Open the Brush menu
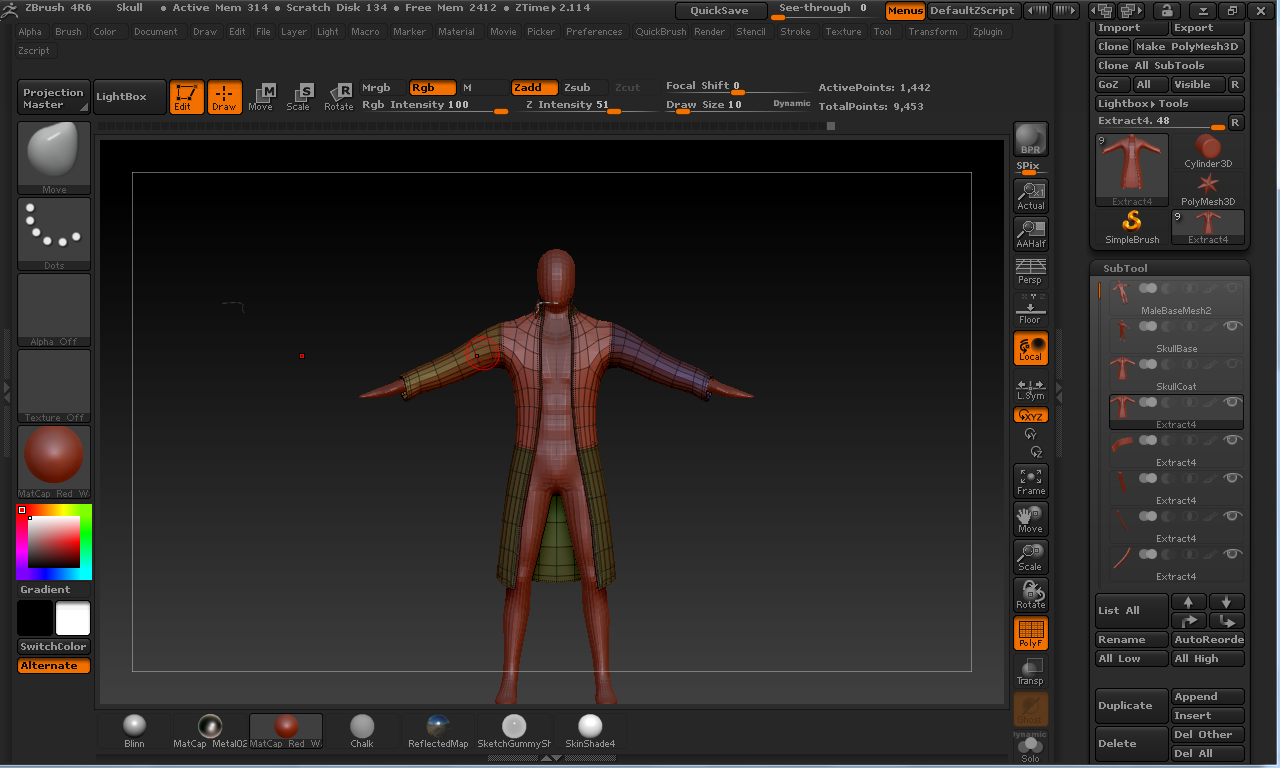Image resolution: width=1280 pixels, height=768 pixels. tap(68, 32)
